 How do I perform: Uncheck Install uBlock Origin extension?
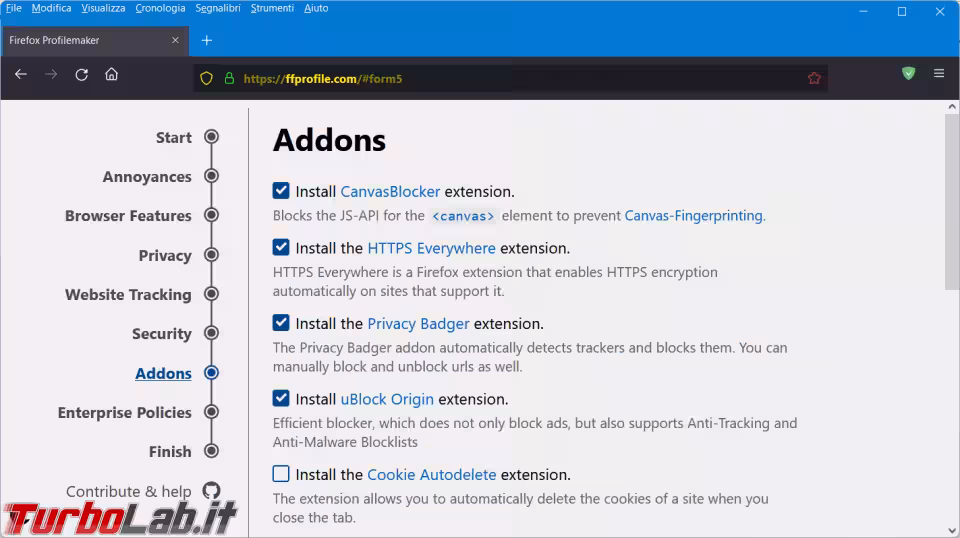(281, 398)
